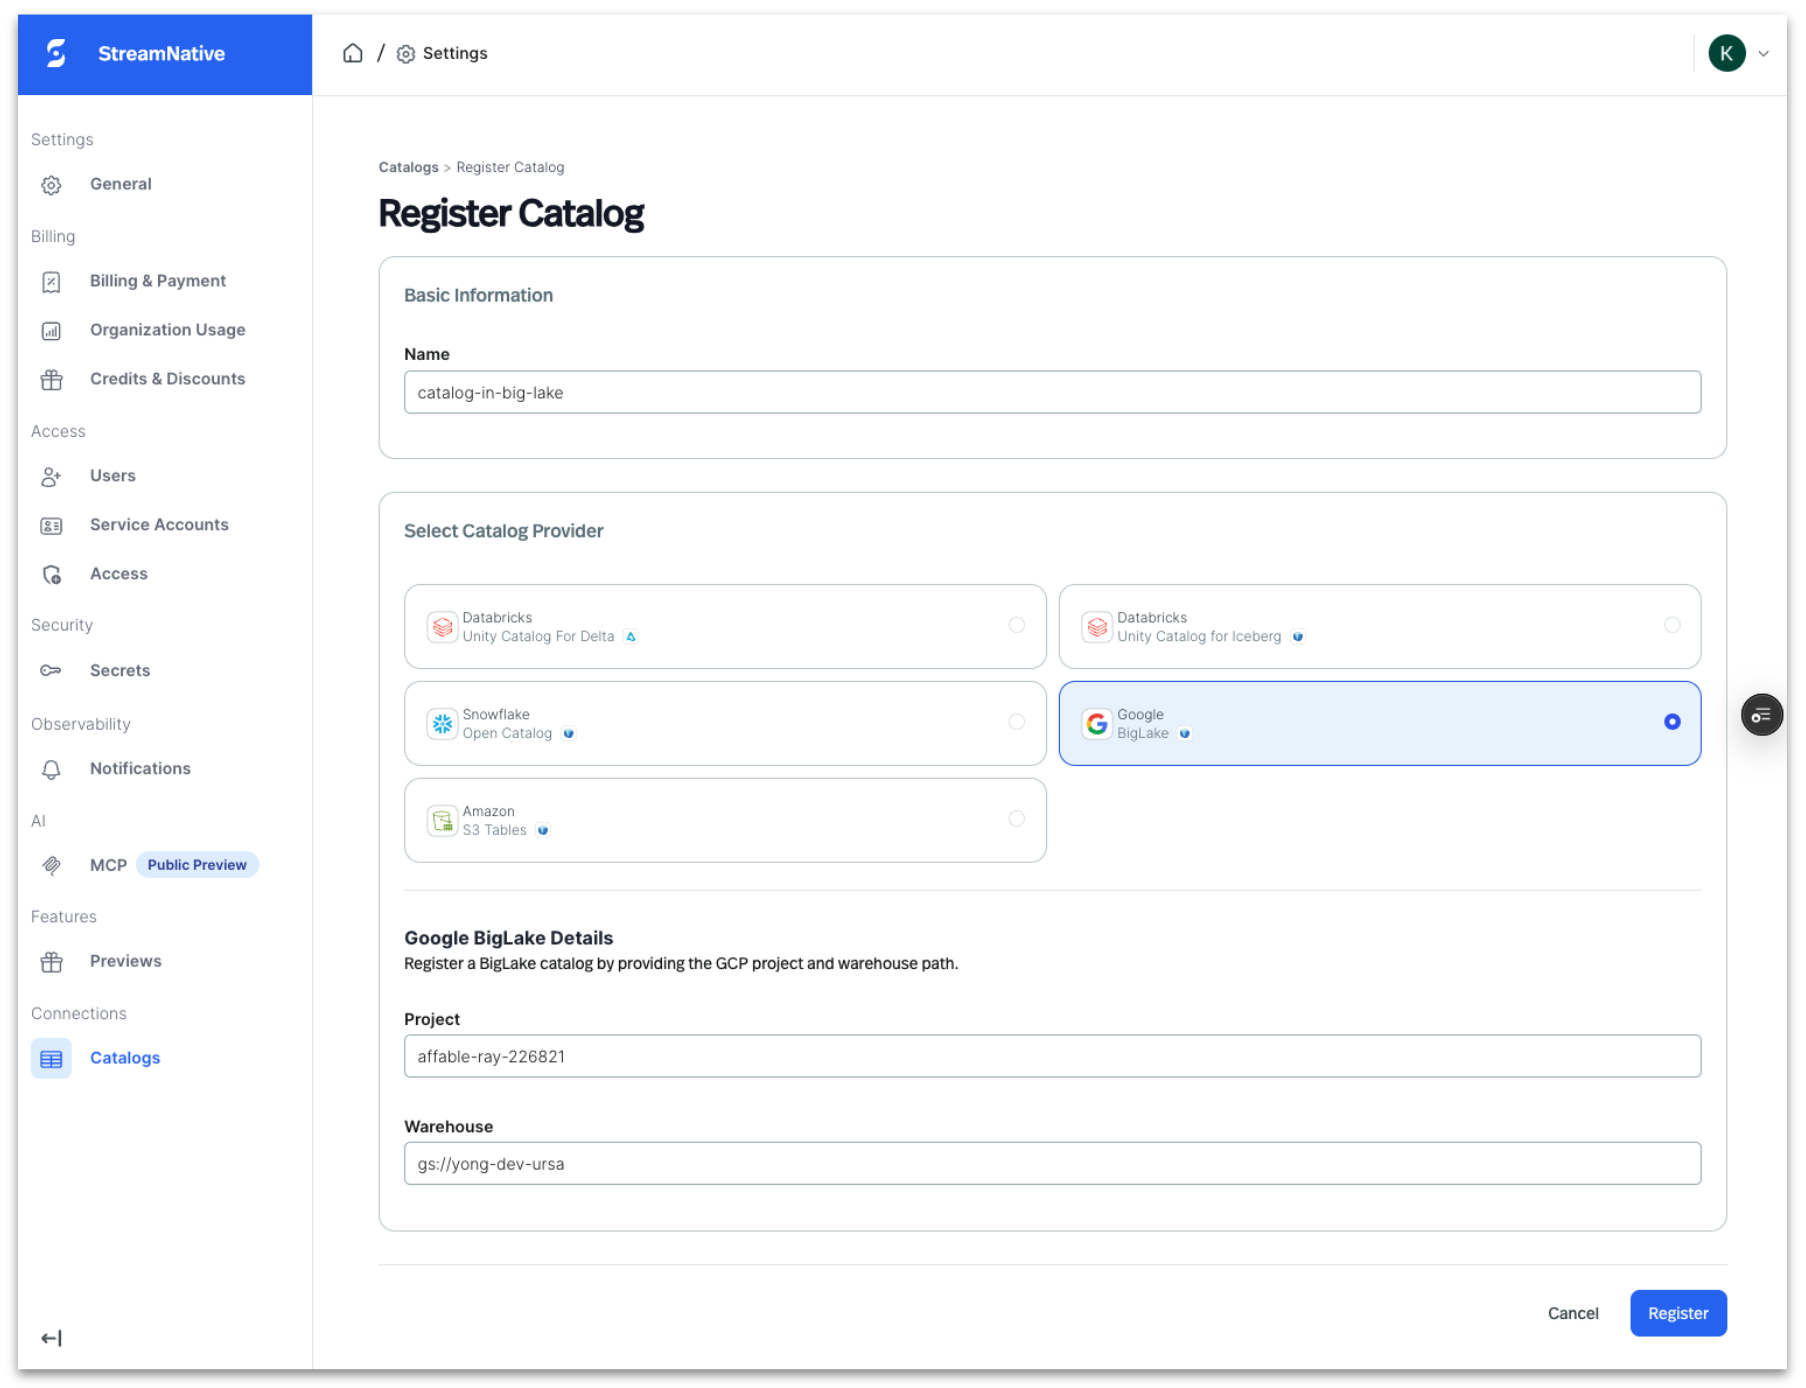
Task: Click info icon next to Snowflake Open Catalog
Action: 569,733
